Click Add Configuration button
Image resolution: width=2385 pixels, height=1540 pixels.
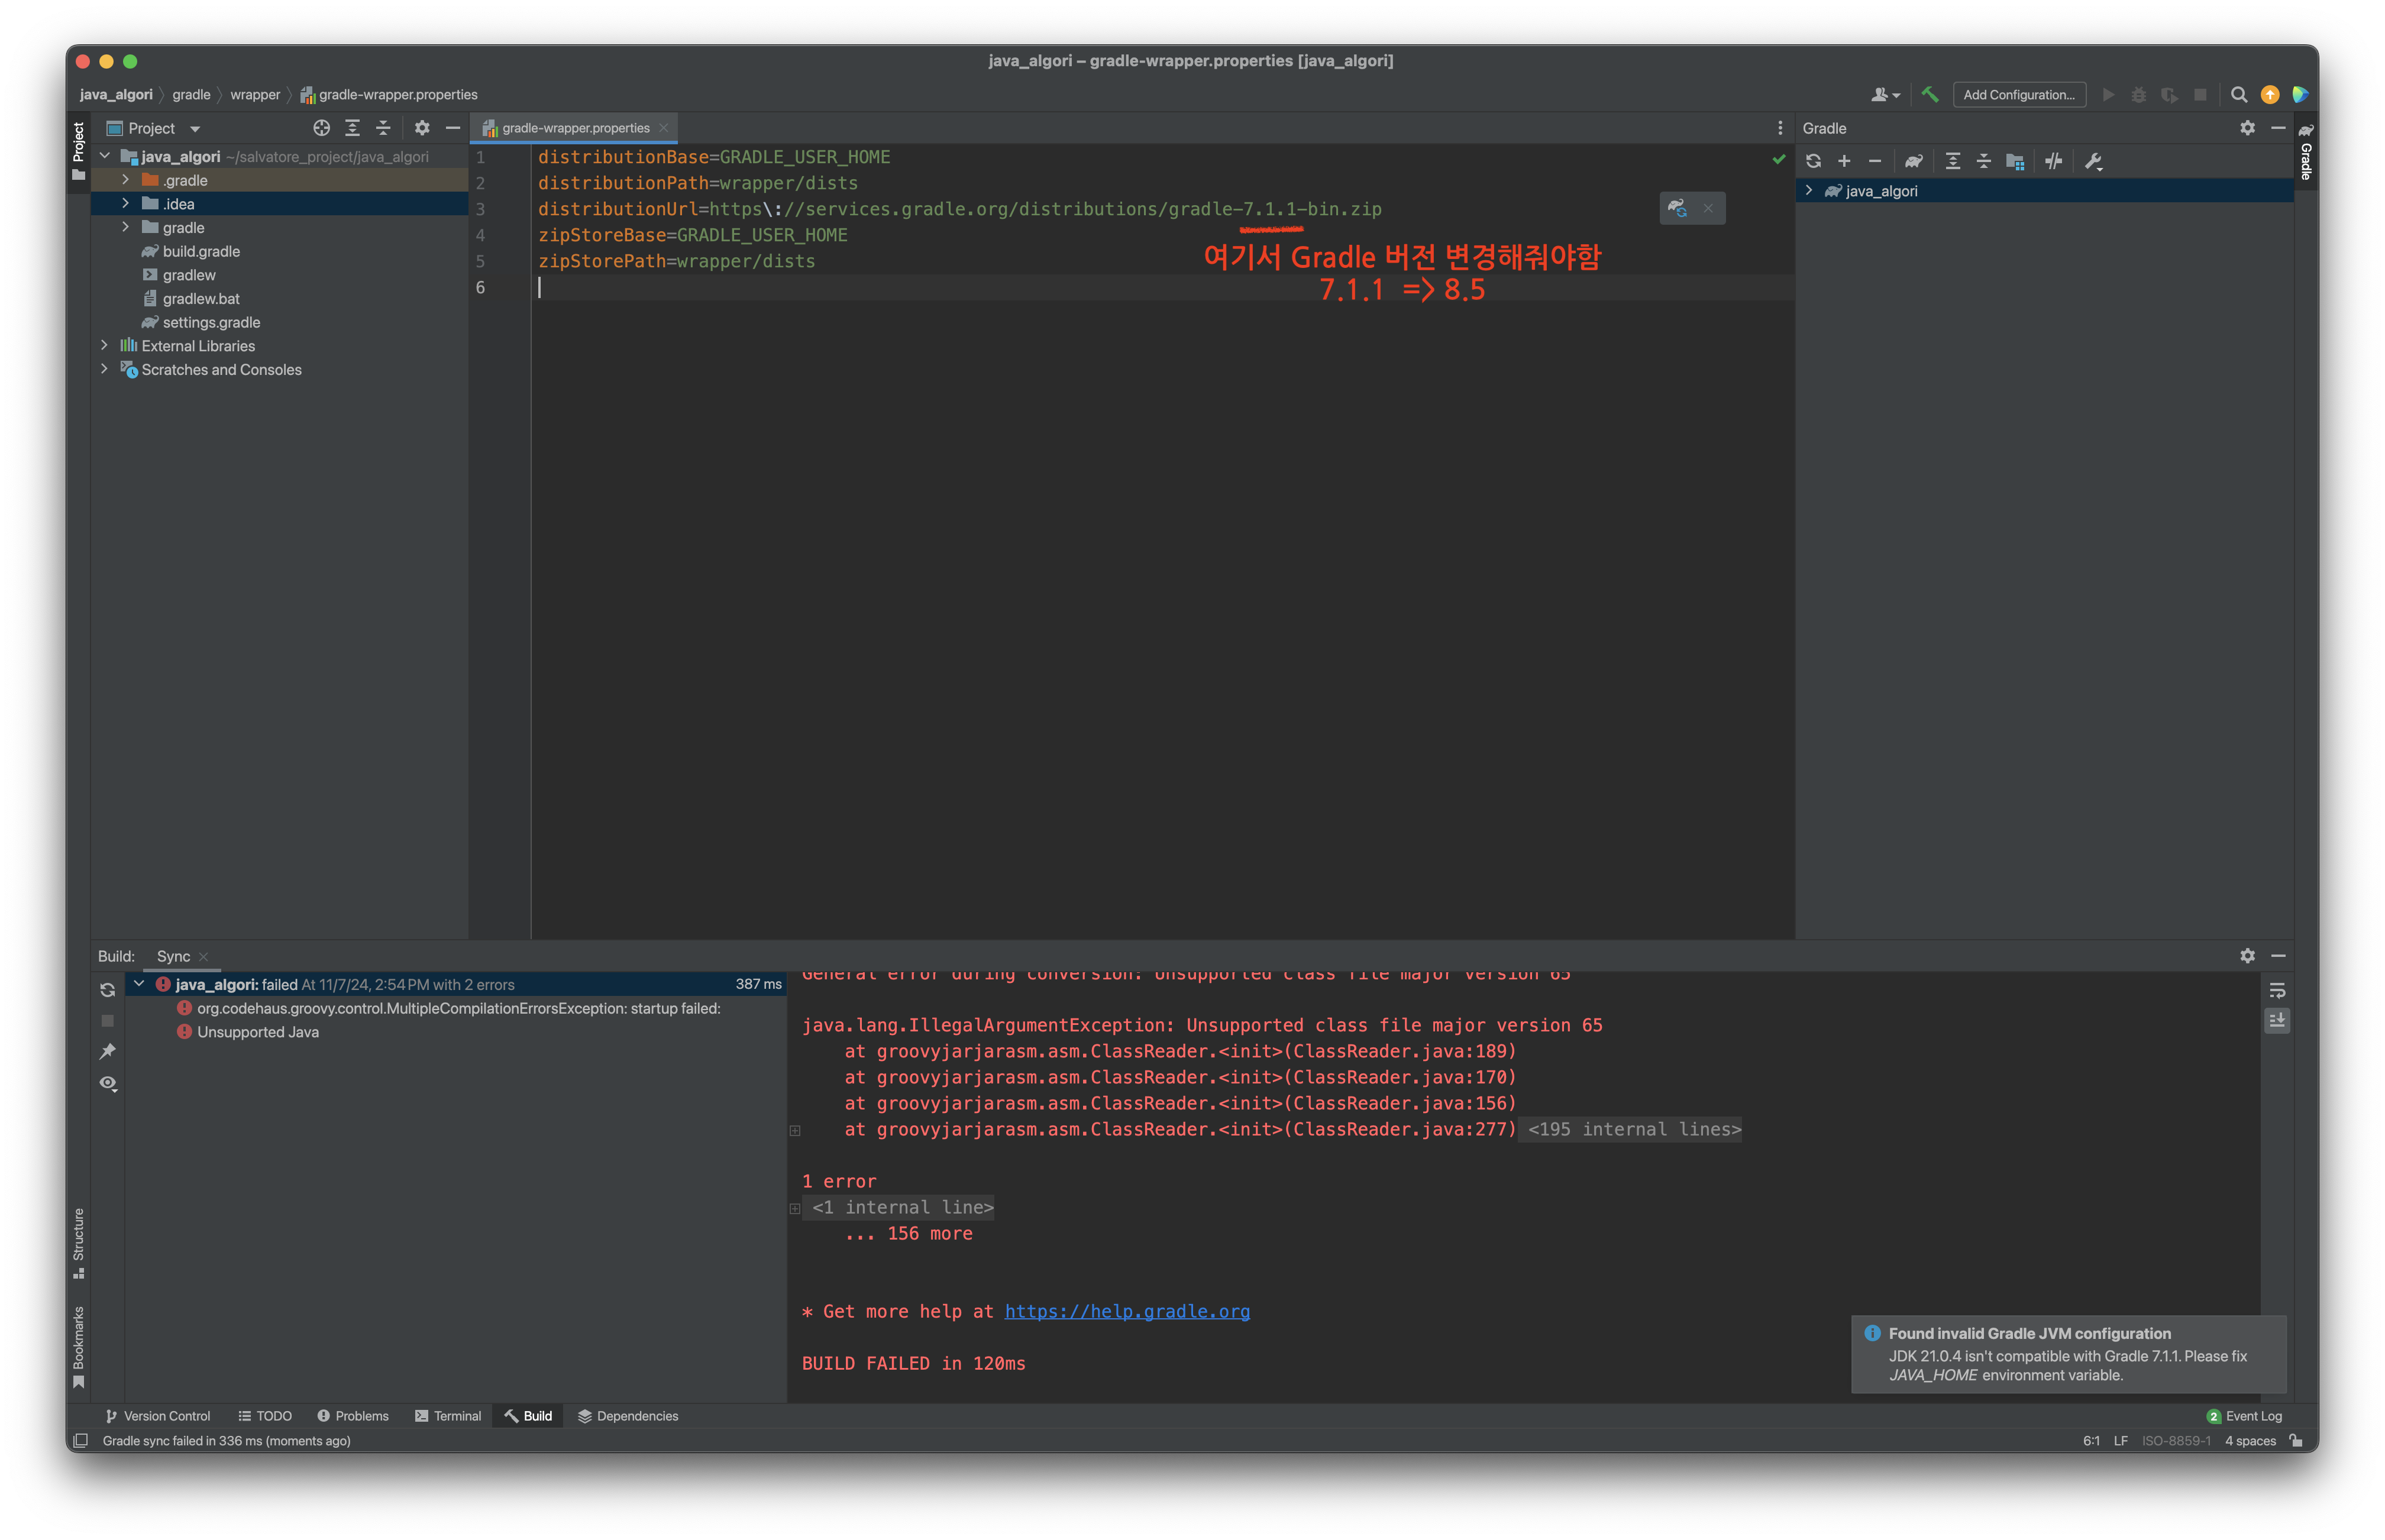(x=2018, y=94)
